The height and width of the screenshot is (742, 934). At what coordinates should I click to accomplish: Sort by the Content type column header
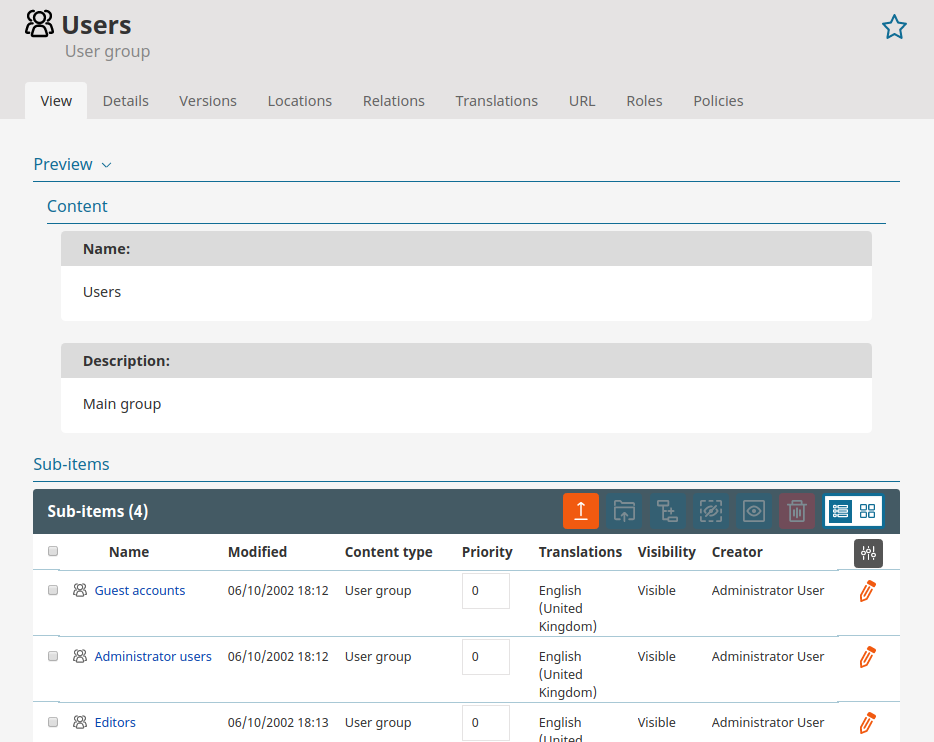click(388, 552)
